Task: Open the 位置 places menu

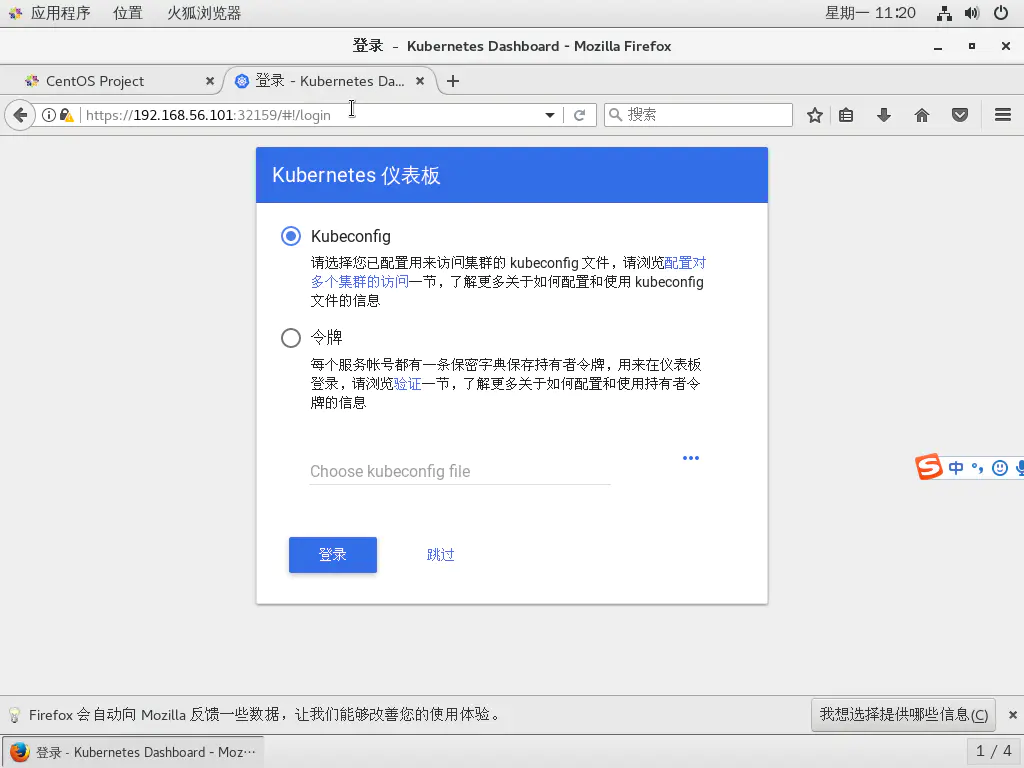Action: (127, 13)
